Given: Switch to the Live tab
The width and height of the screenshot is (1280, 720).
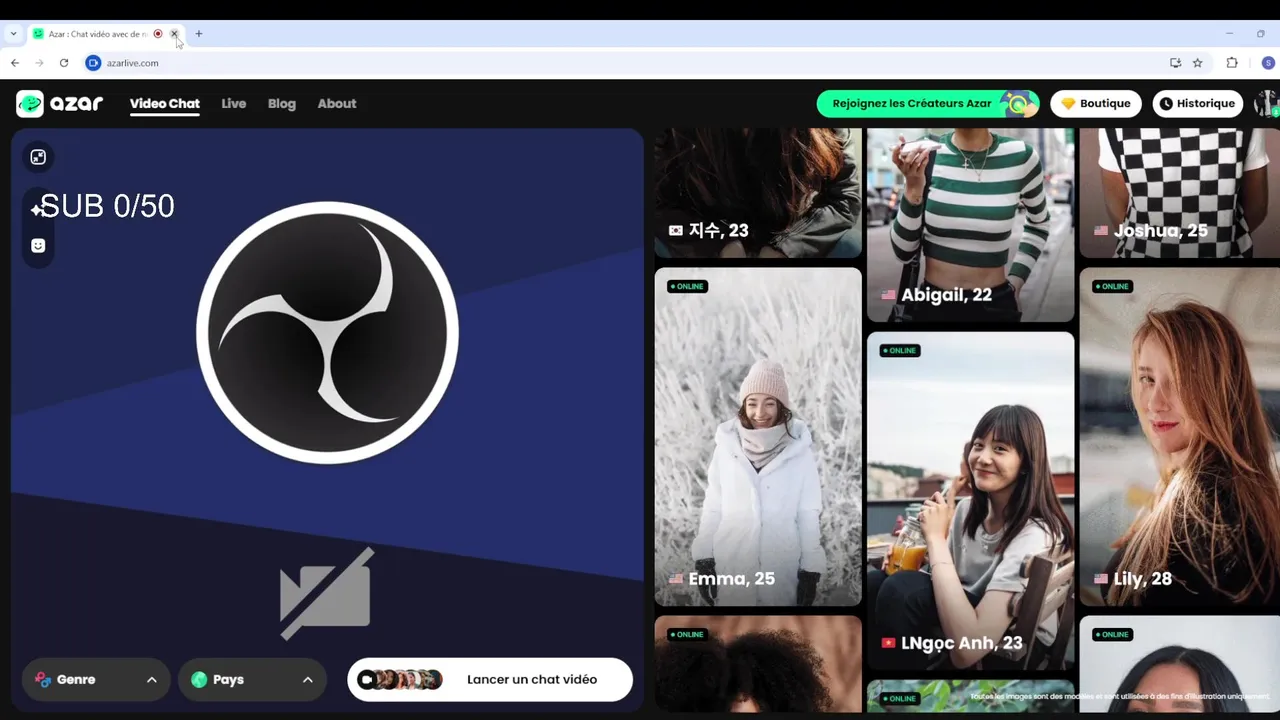Looking at the screenshot, I should click(x=234, y=103).
